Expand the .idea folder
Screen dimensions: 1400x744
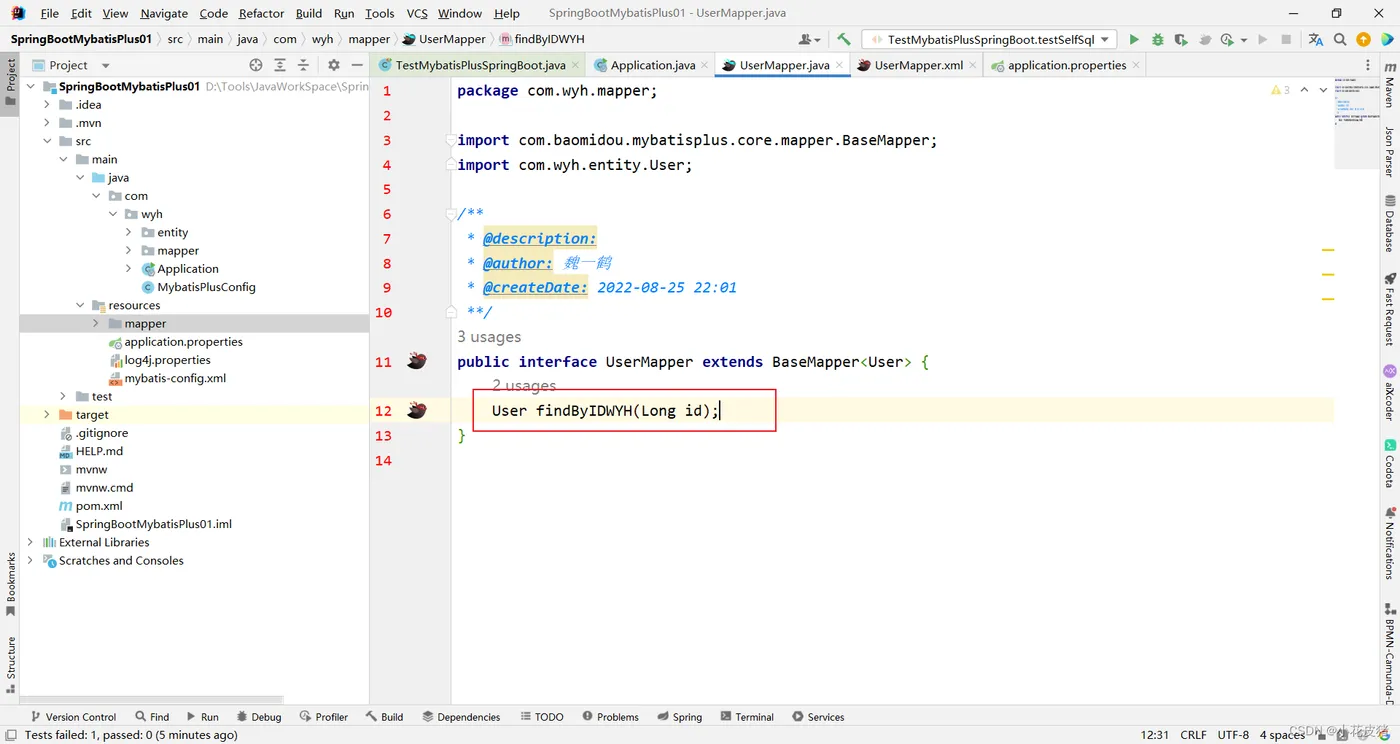[47, 105]
